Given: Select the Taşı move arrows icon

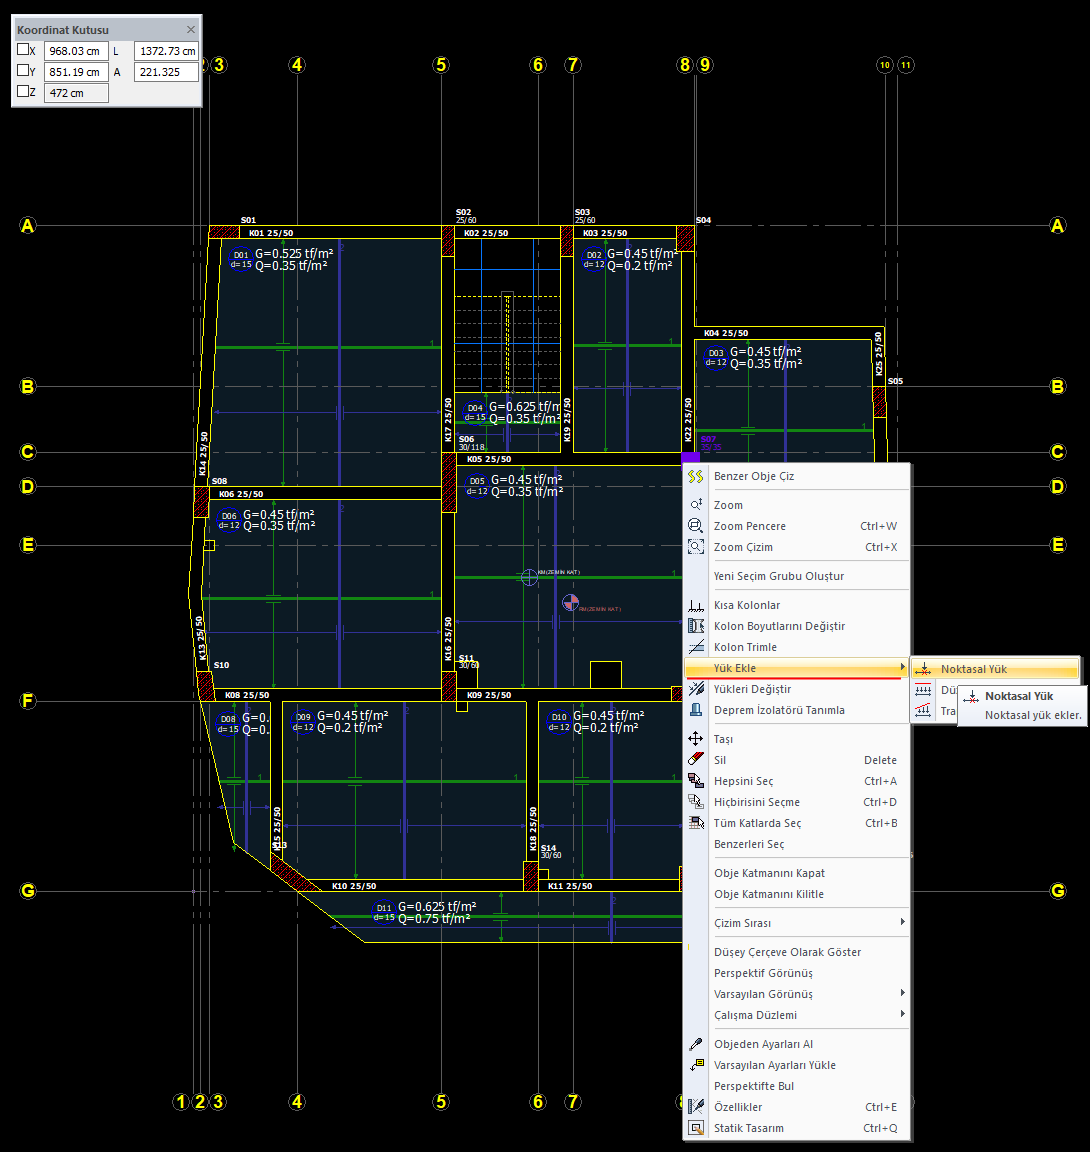Looking at the screenshot, I should [x=696, y=739].
